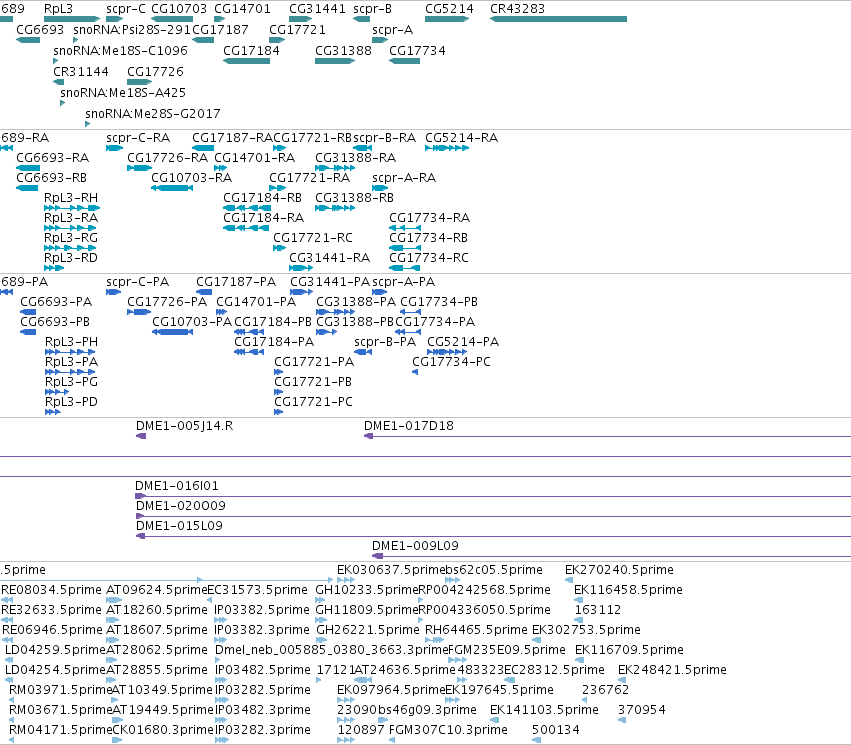Click BAC clone DME1-016I01
This screenshot has height=745, width=851.
point(177,487)
